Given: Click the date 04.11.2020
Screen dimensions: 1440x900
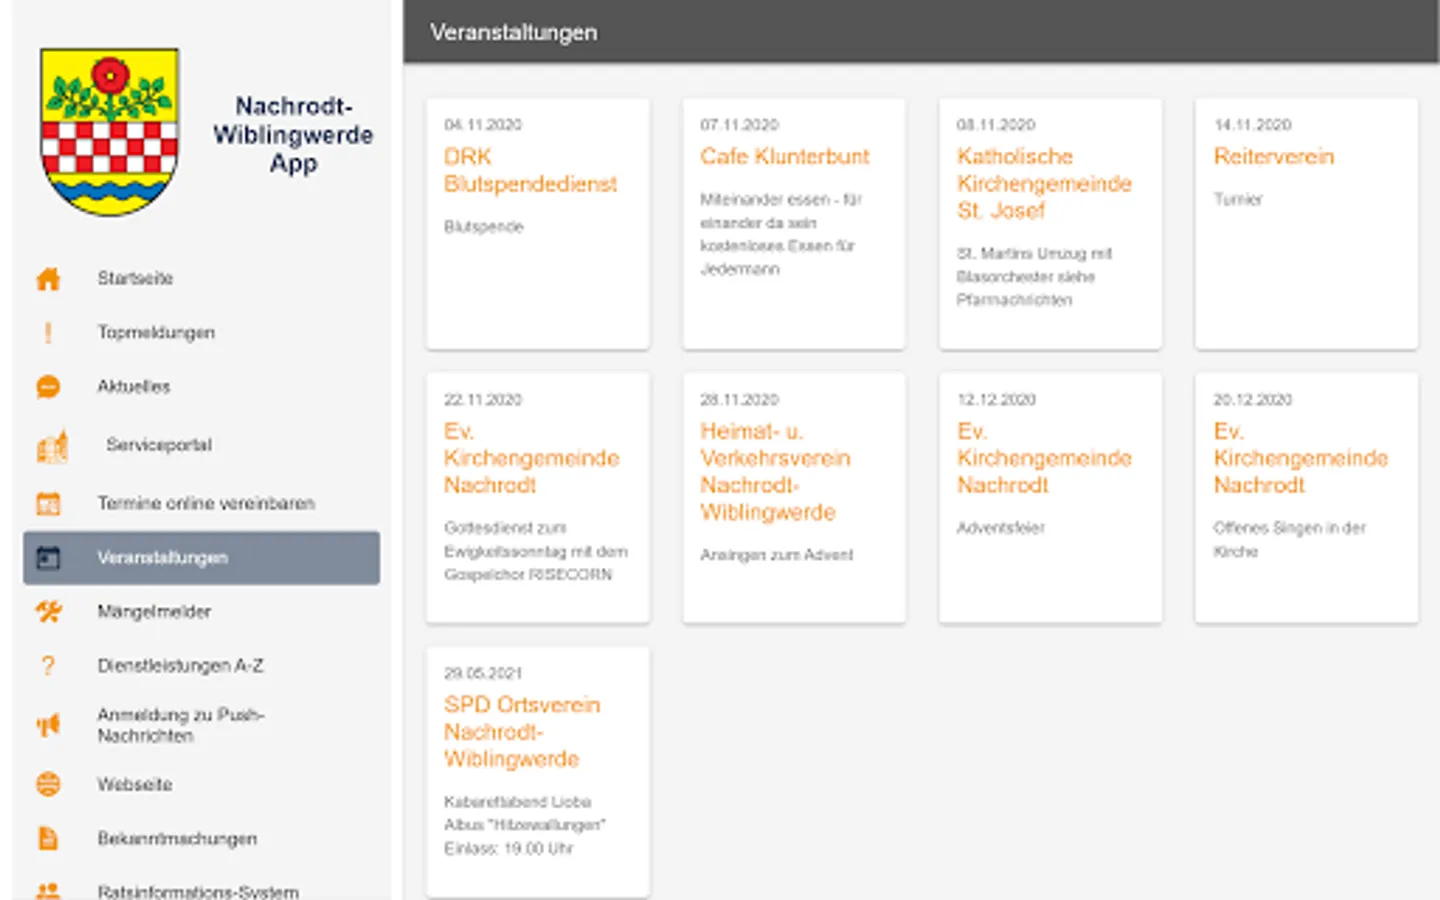Looking at the screenshot, I should [x=483, y=125].
